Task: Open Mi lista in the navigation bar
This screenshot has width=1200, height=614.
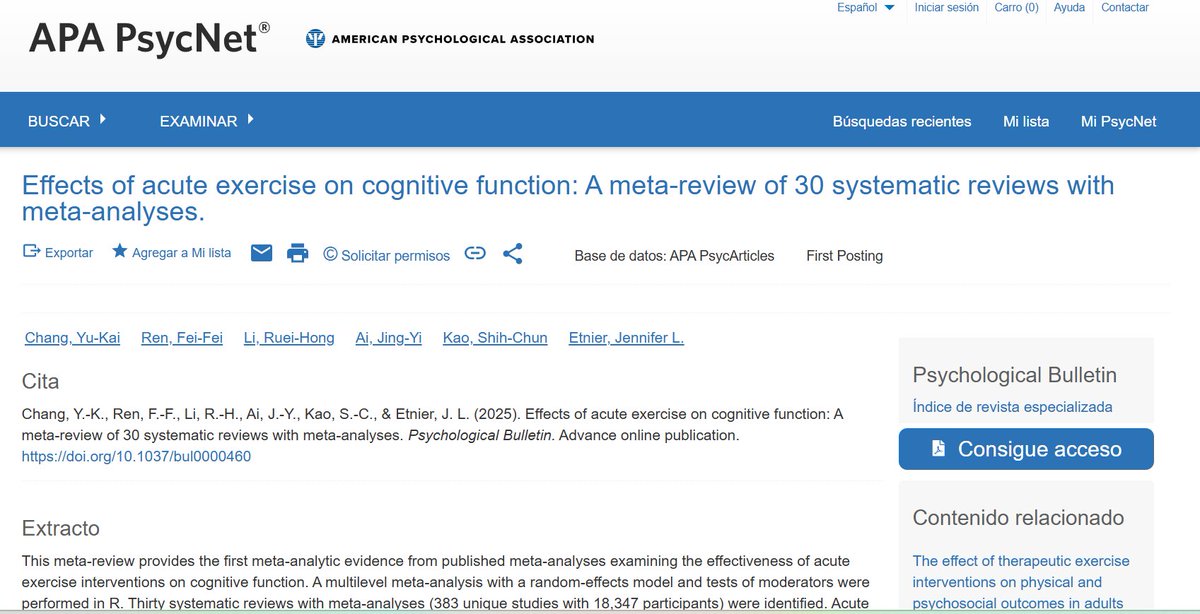Action: 1026,121
